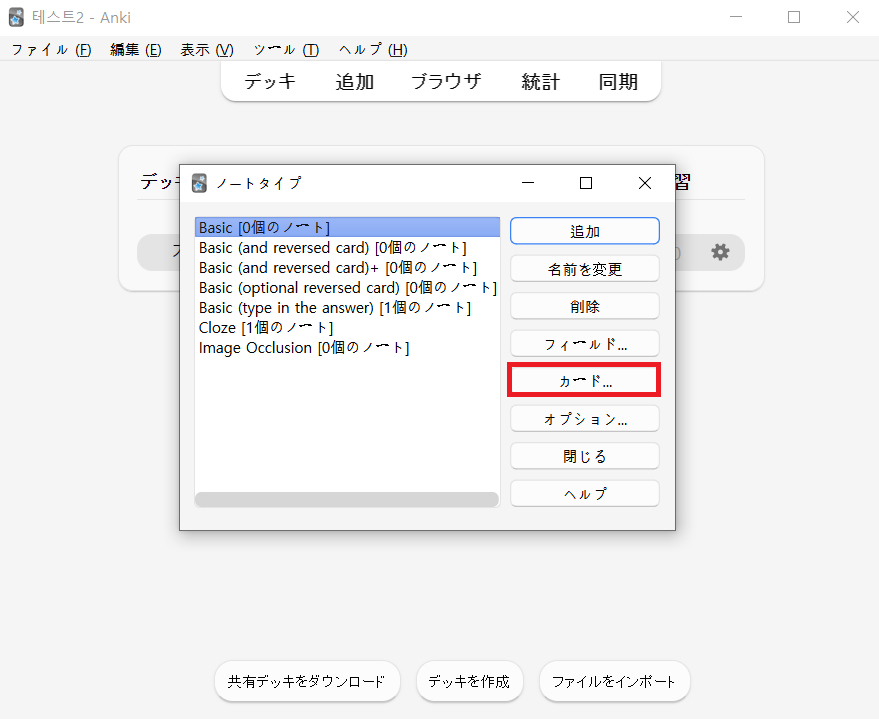Viewport: 879px width, 719px height.
Task: Select Basic (type in the answer) row
Action: coord(347,308)
